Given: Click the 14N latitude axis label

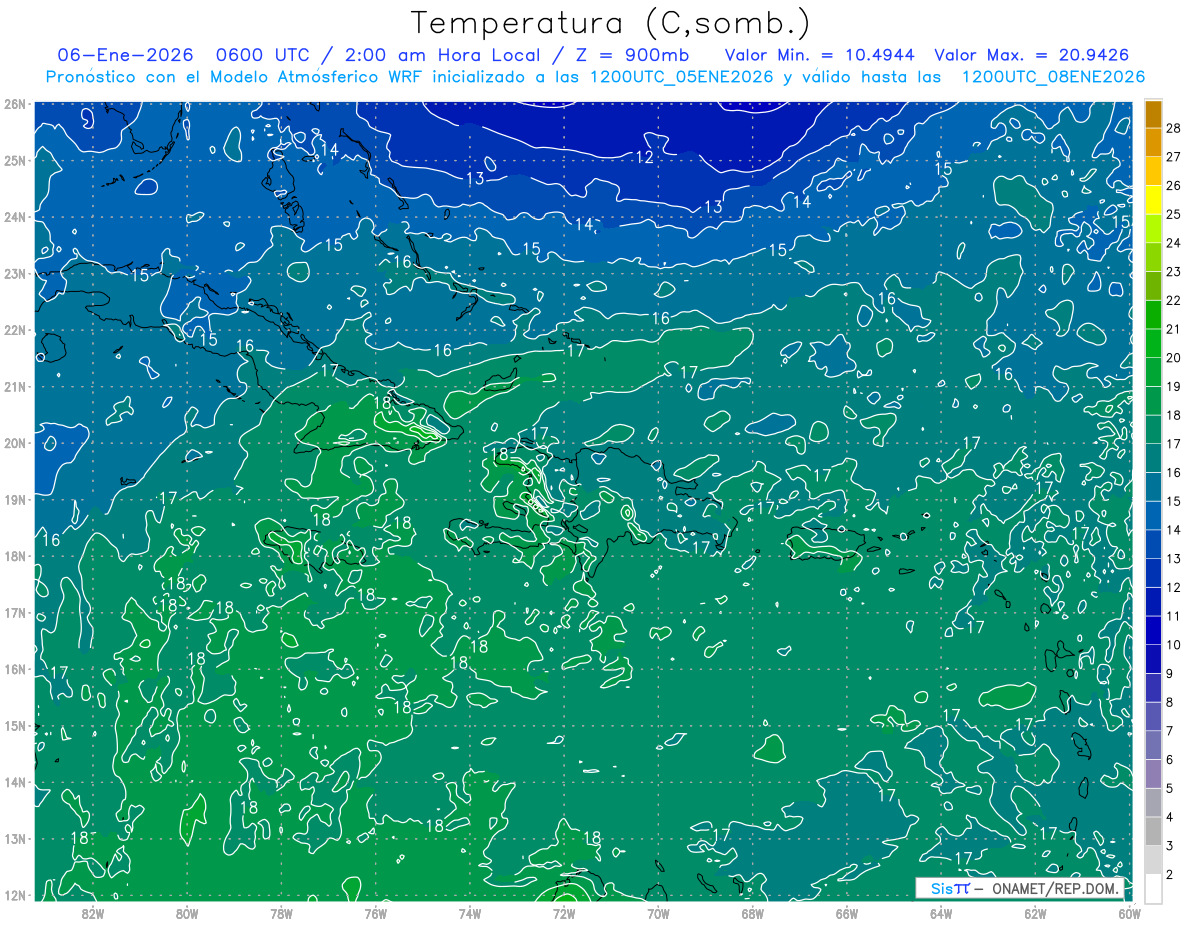Looking at the screenshot, I should 14,782.
